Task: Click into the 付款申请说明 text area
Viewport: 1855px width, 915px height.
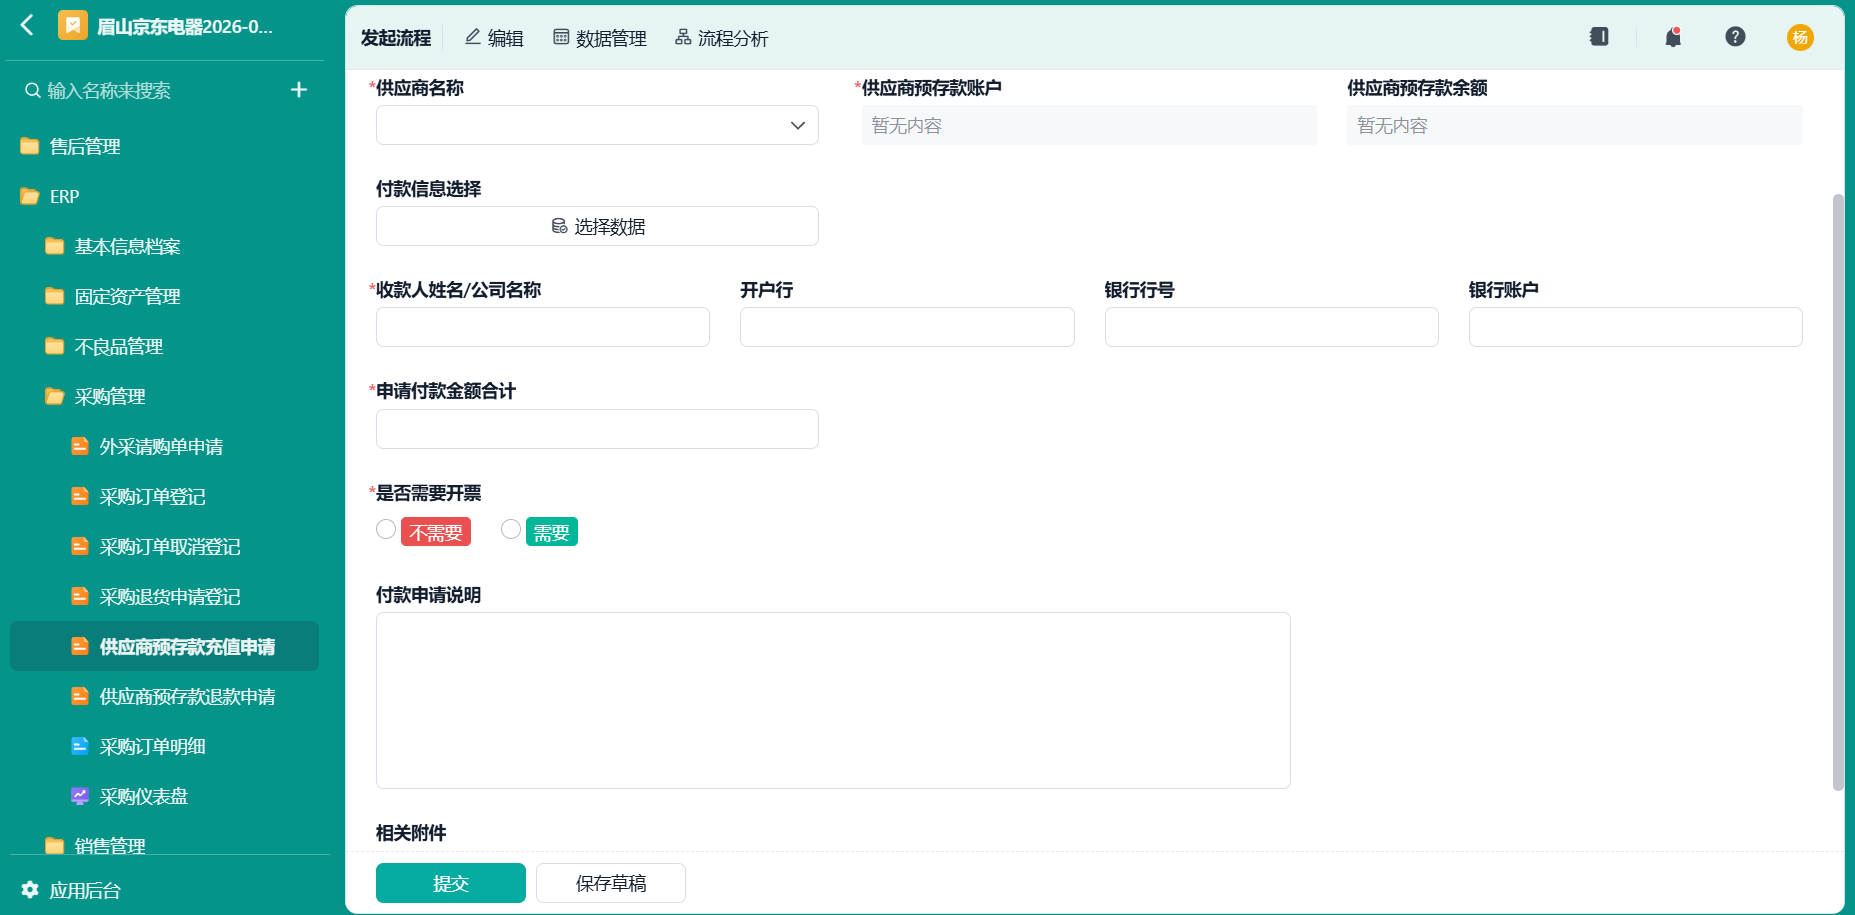Action: [x=833, y=700]
